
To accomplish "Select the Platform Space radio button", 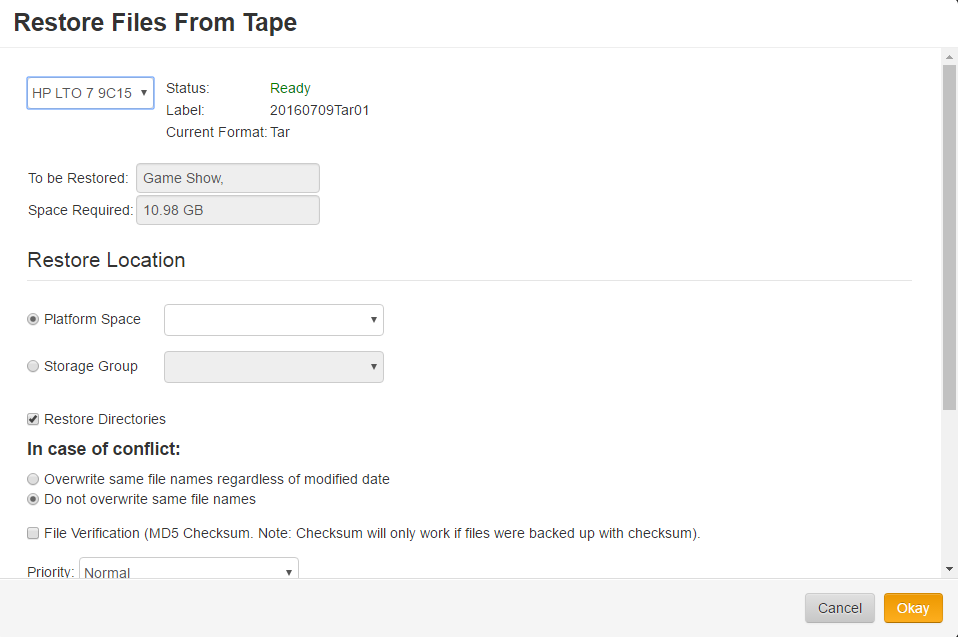I will (x=33, y=319).
